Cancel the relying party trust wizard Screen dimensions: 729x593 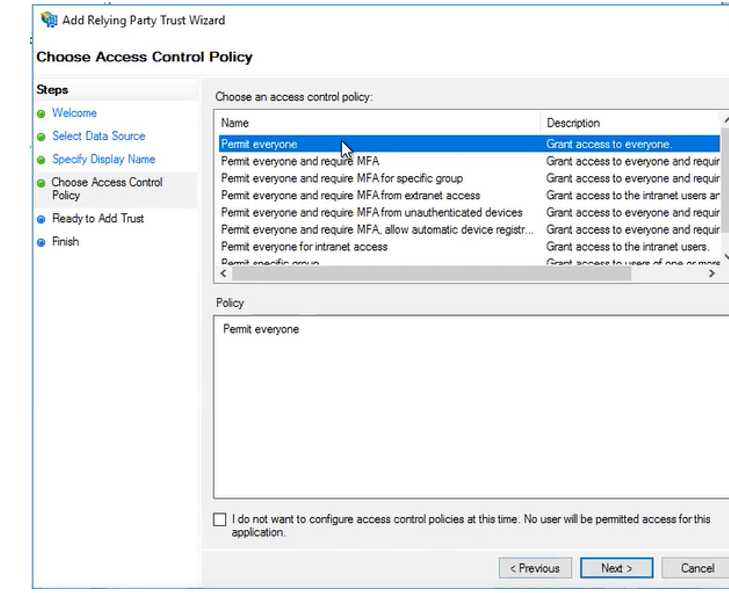[x=697, y=568]
